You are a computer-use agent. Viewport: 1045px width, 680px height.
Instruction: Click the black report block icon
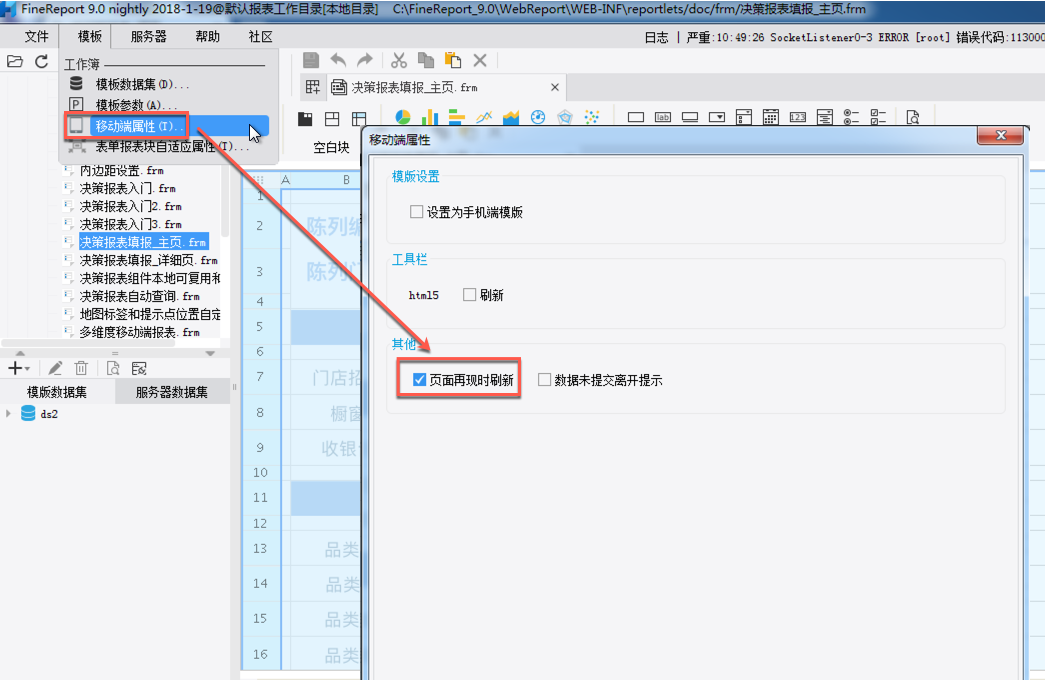tap(305, 119)
